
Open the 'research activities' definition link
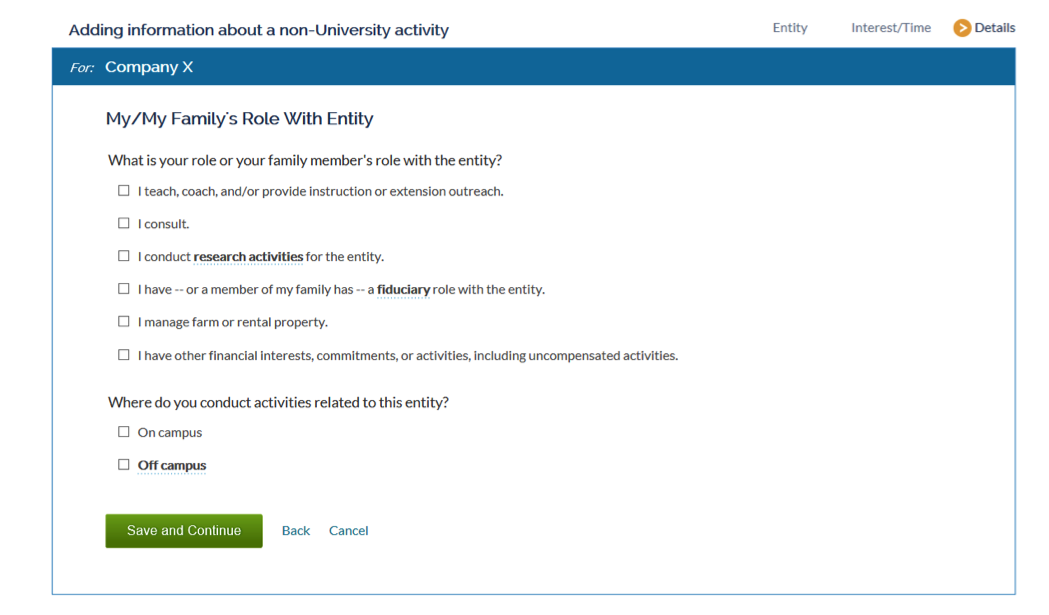coord(248,256)
